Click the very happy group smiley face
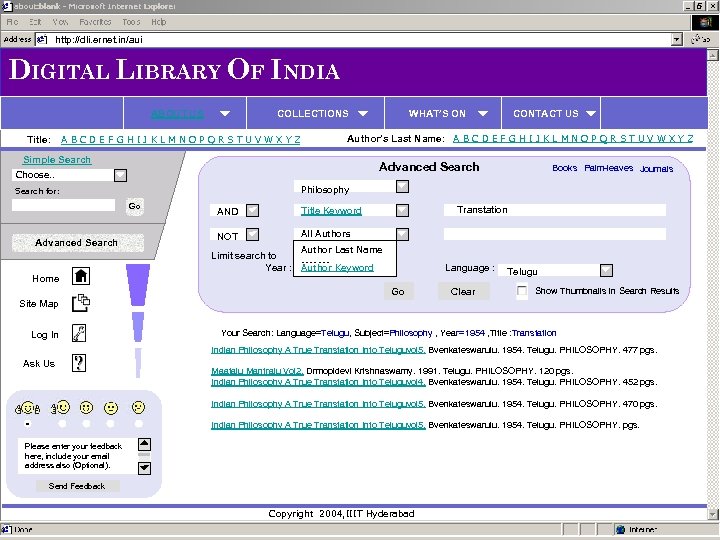Viewport: 720px width, 540px height. click(x=28, y=408)
